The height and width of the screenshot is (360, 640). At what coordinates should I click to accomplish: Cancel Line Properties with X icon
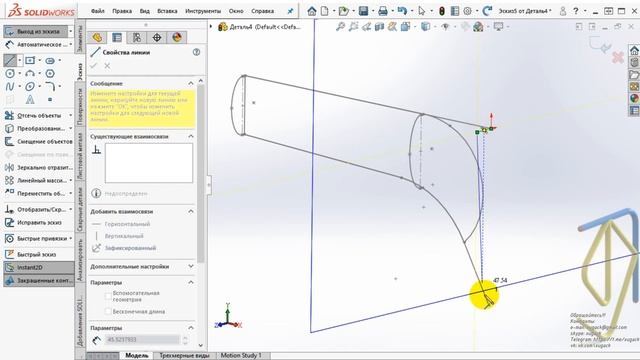(x=107, y=66)
